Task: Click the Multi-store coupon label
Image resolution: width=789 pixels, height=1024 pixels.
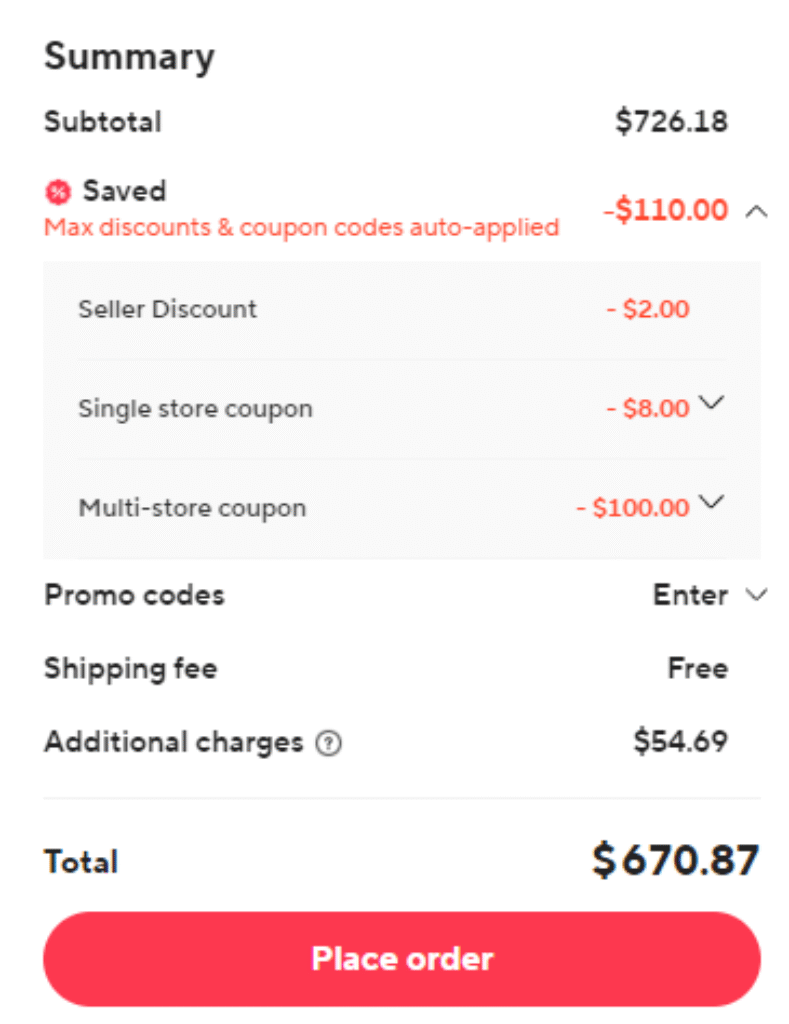Action: 192,508
